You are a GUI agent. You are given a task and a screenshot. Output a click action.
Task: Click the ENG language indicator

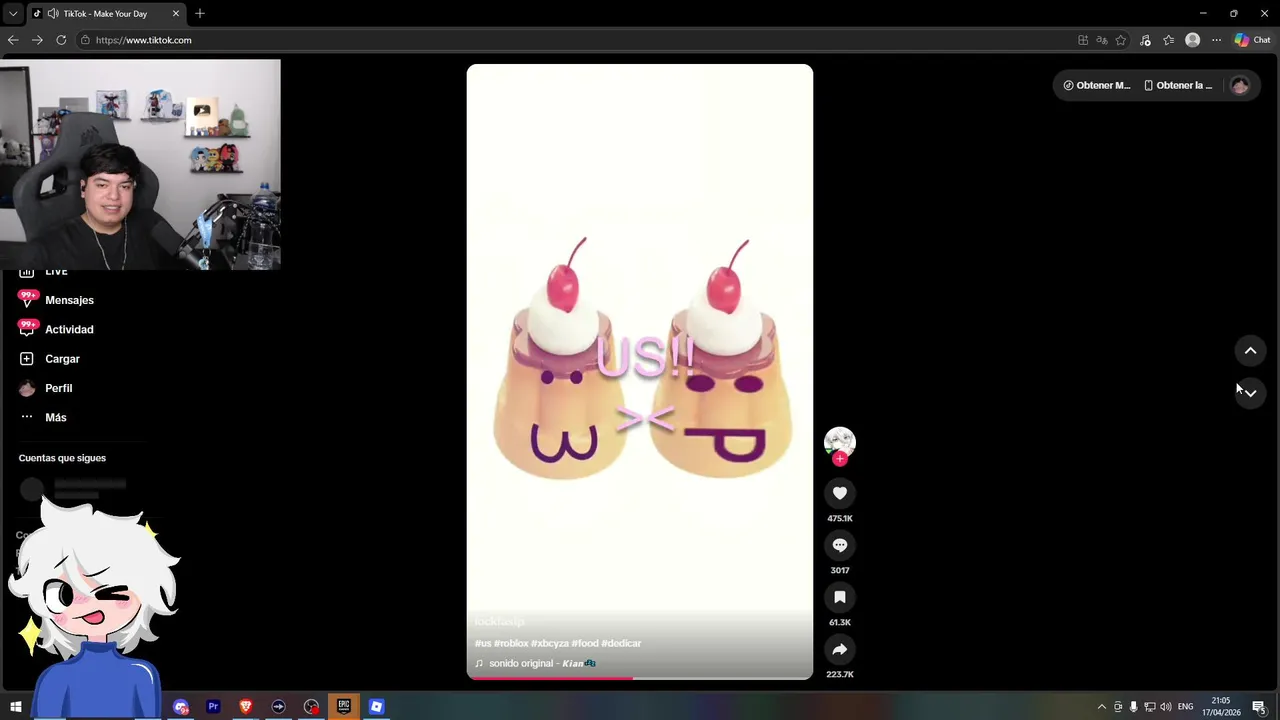pos(1186,707)
